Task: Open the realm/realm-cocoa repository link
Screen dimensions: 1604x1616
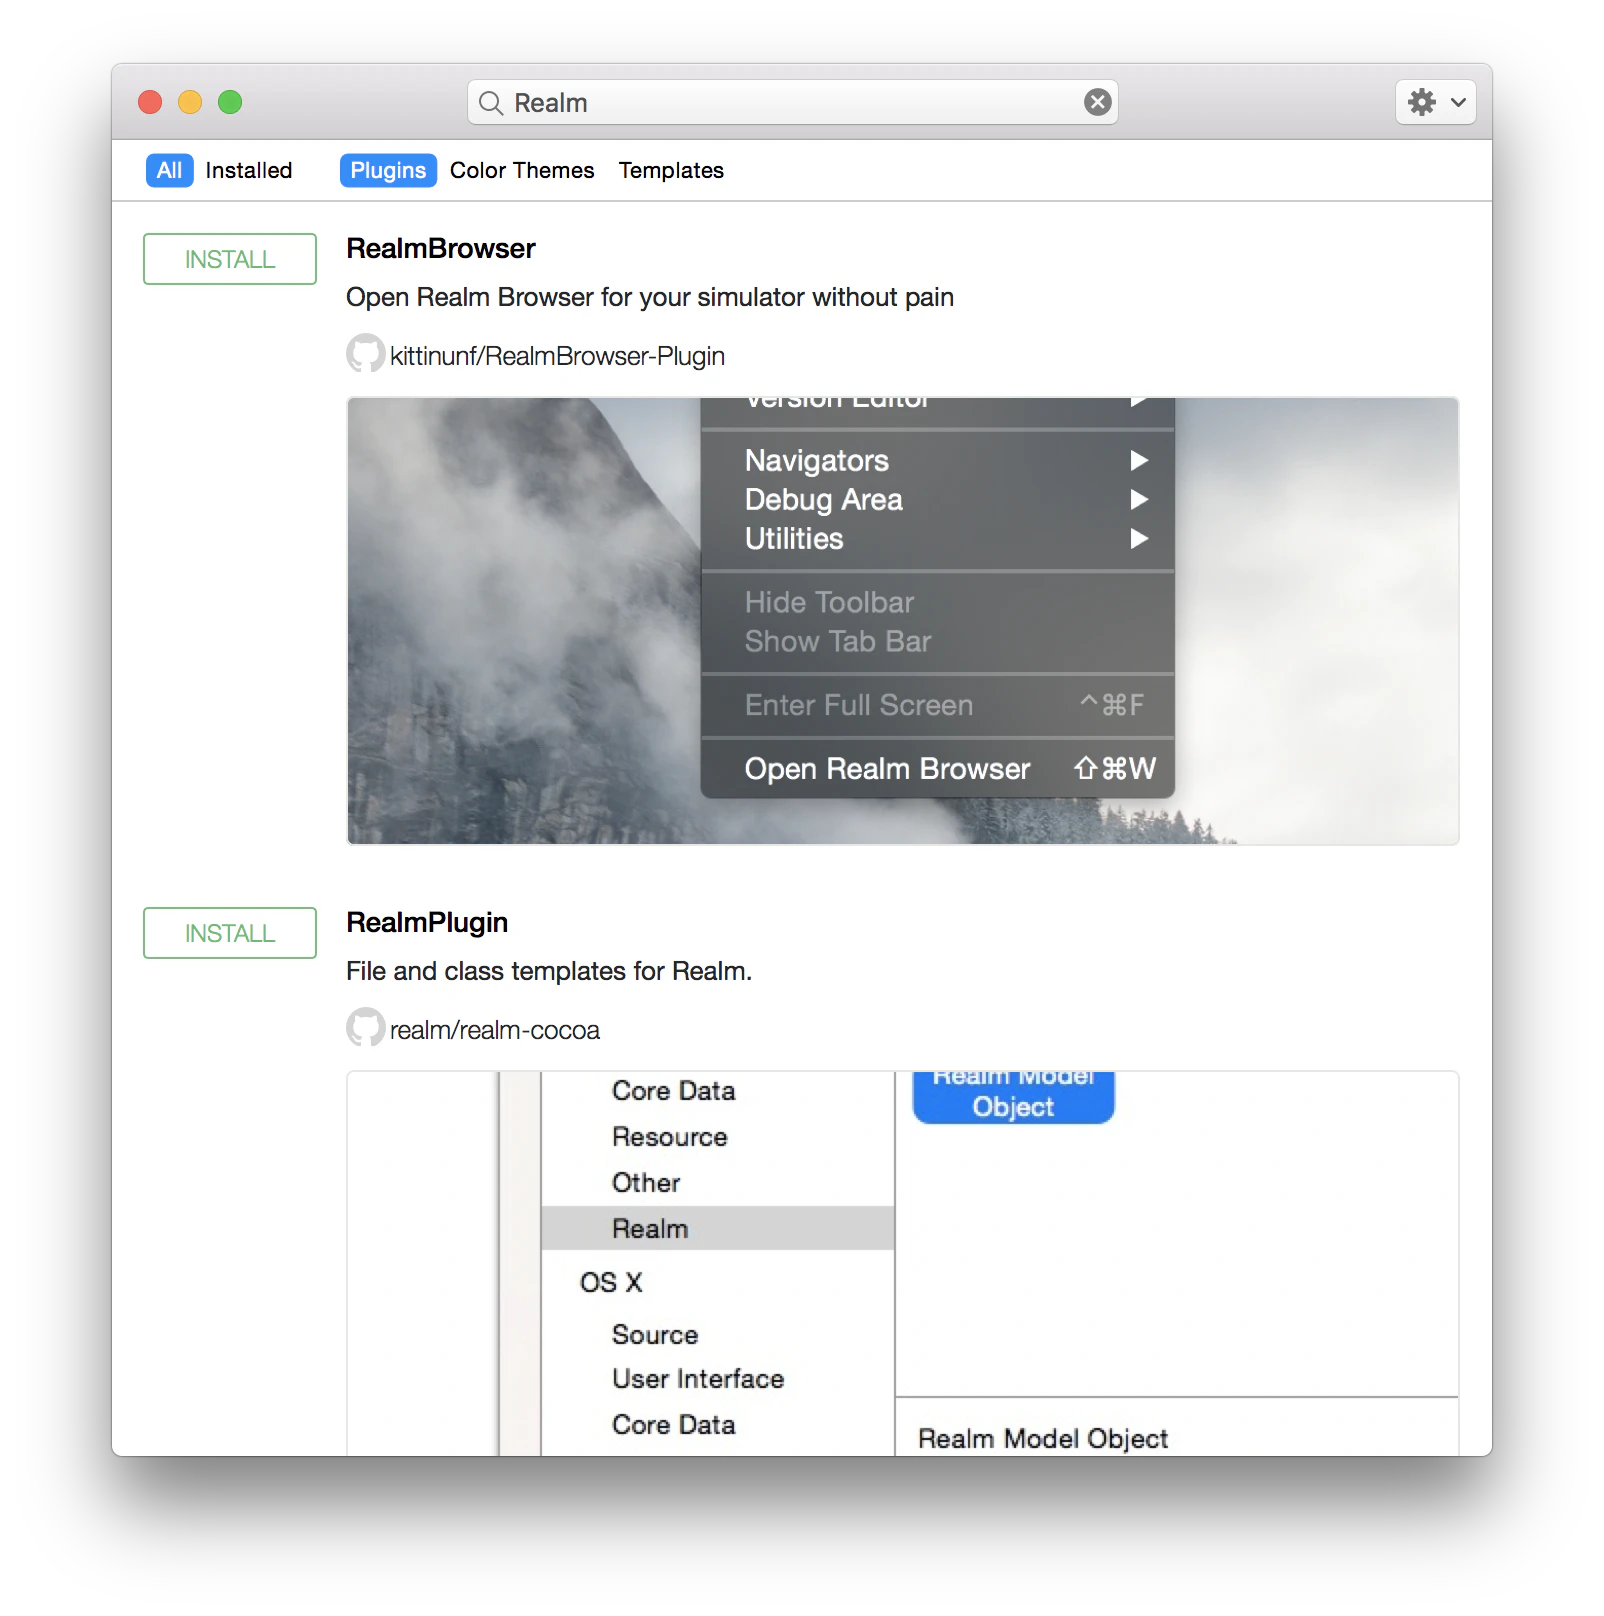Action: click(x=495, y=1030)
